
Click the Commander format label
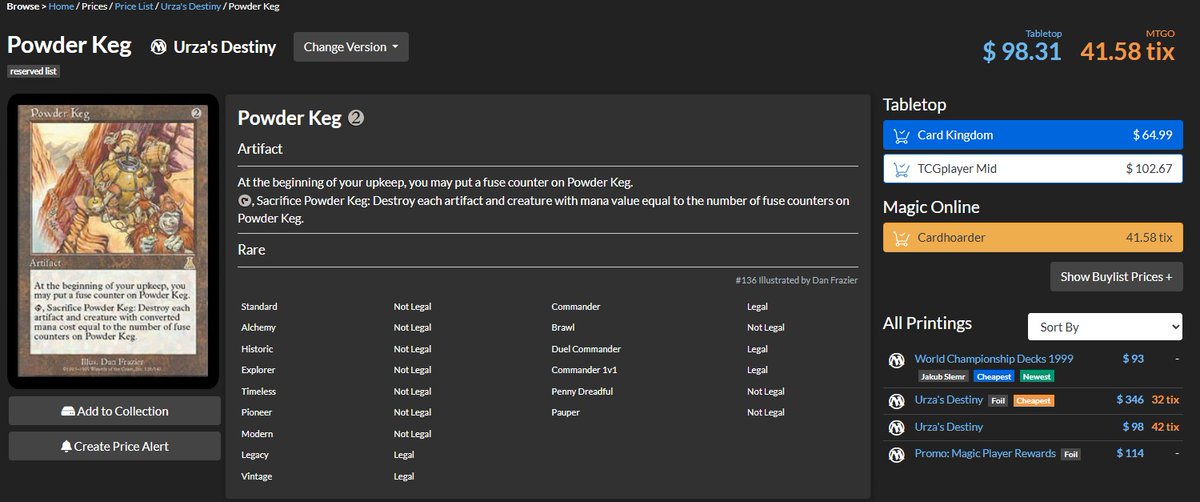[575, 306]
